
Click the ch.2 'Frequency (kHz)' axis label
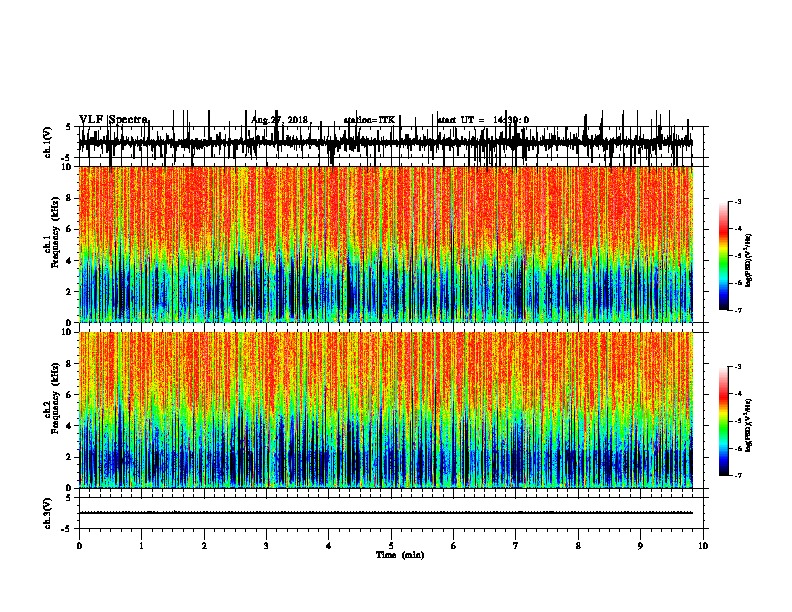coord(55,398)
